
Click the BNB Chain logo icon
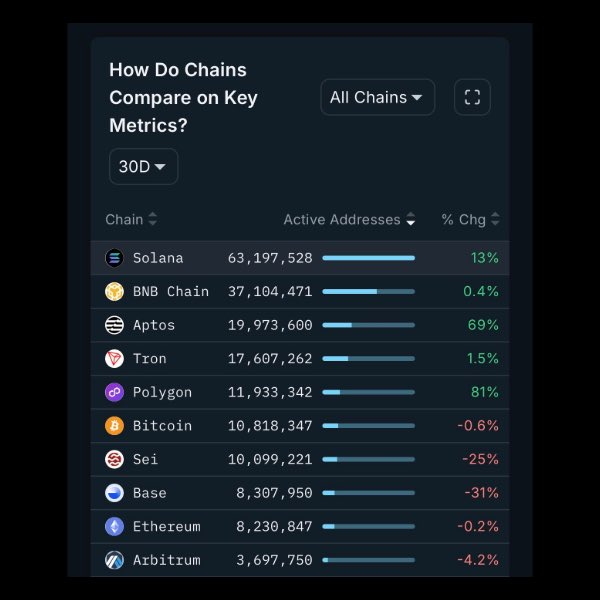(114, 292)
